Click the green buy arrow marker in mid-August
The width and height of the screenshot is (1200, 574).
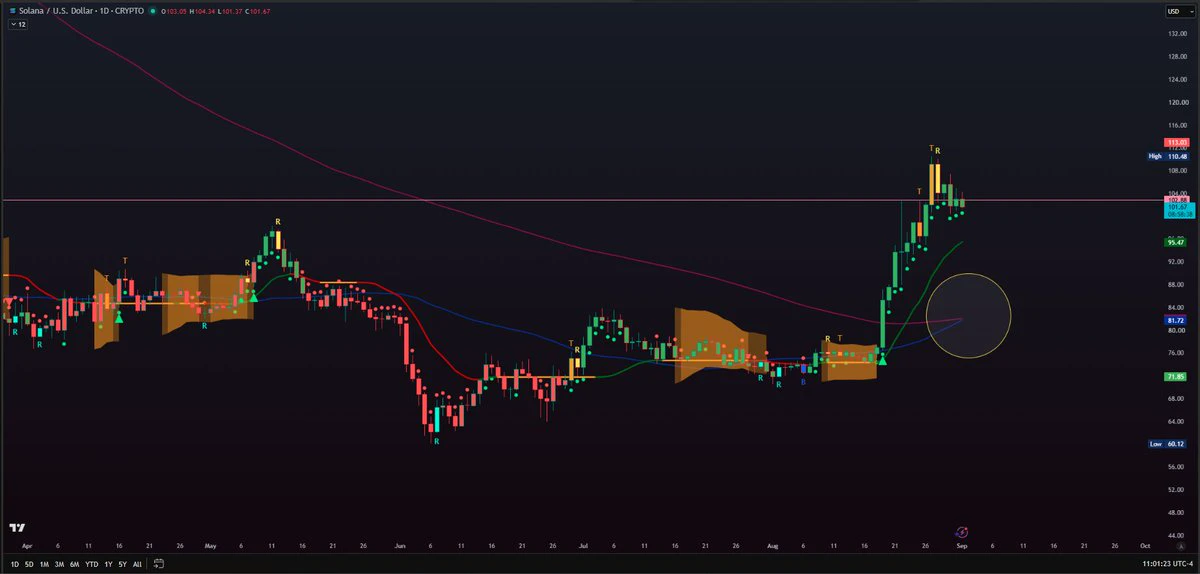(x=882, y=359)
